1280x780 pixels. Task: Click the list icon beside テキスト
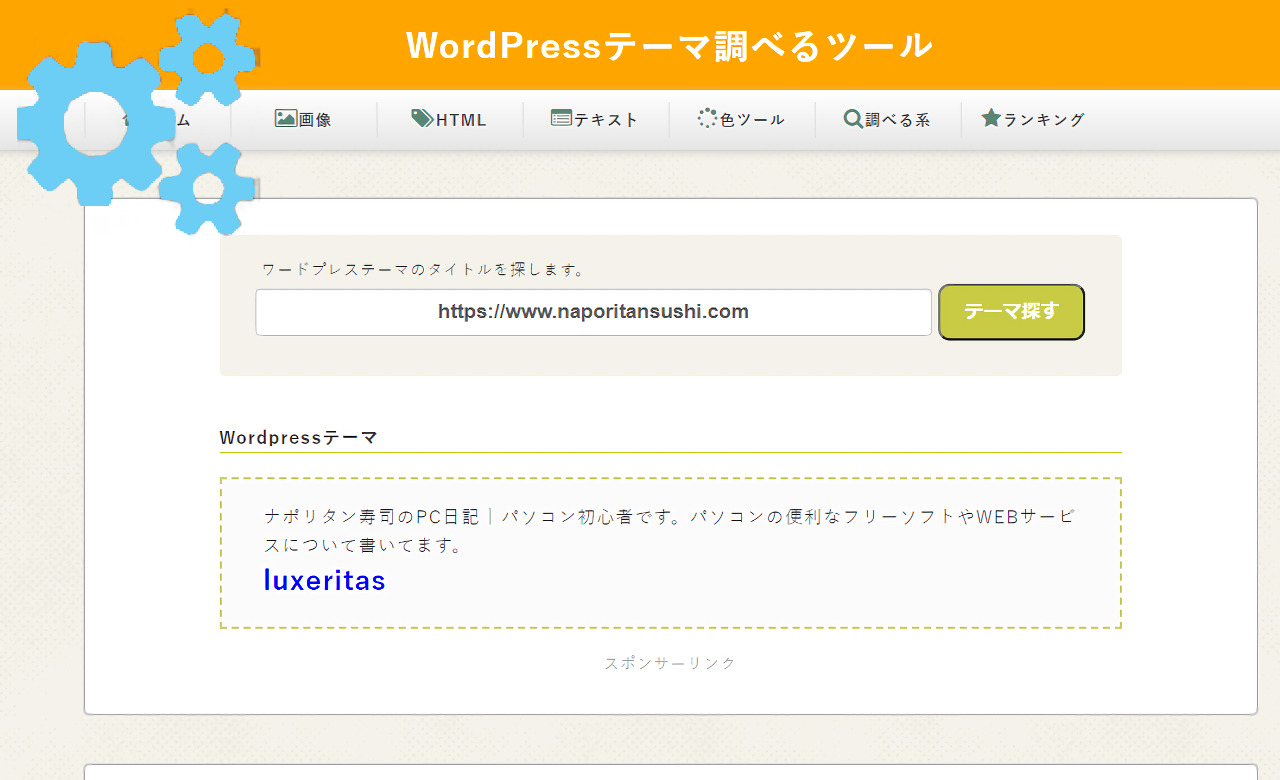(561, 119)
